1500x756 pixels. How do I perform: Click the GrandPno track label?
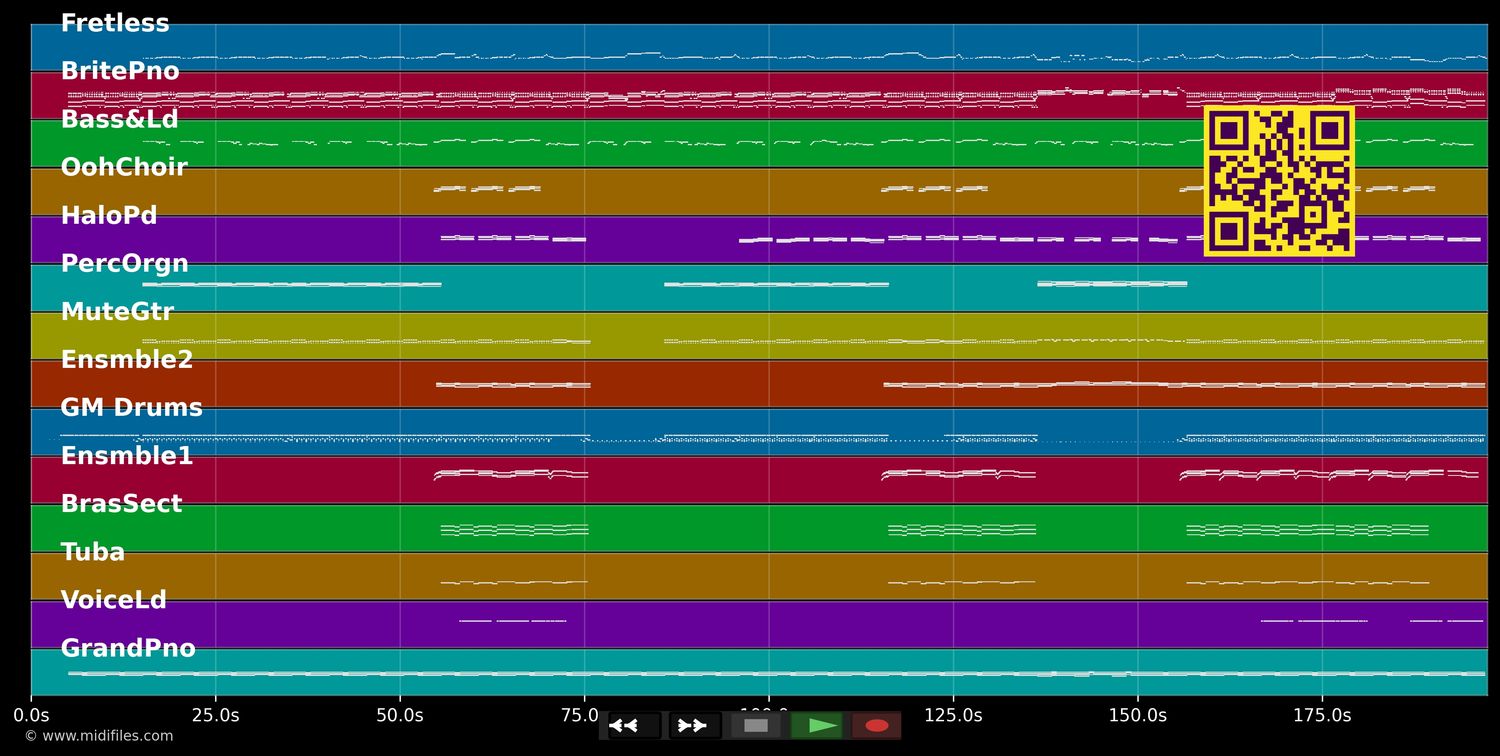128,649
